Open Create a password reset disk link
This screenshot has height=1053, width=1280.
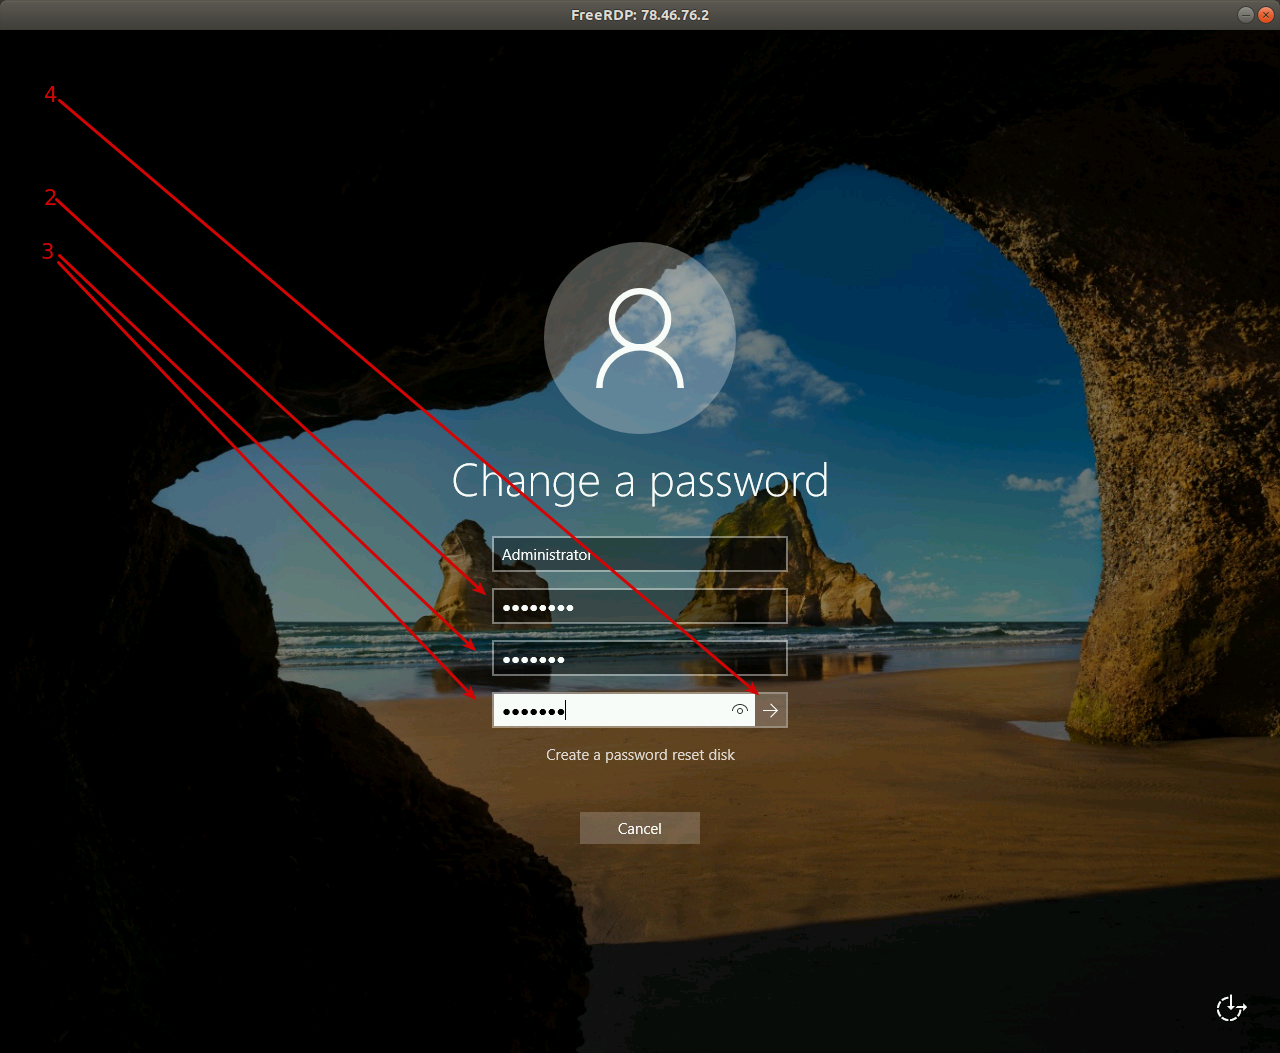coord(640,755)
